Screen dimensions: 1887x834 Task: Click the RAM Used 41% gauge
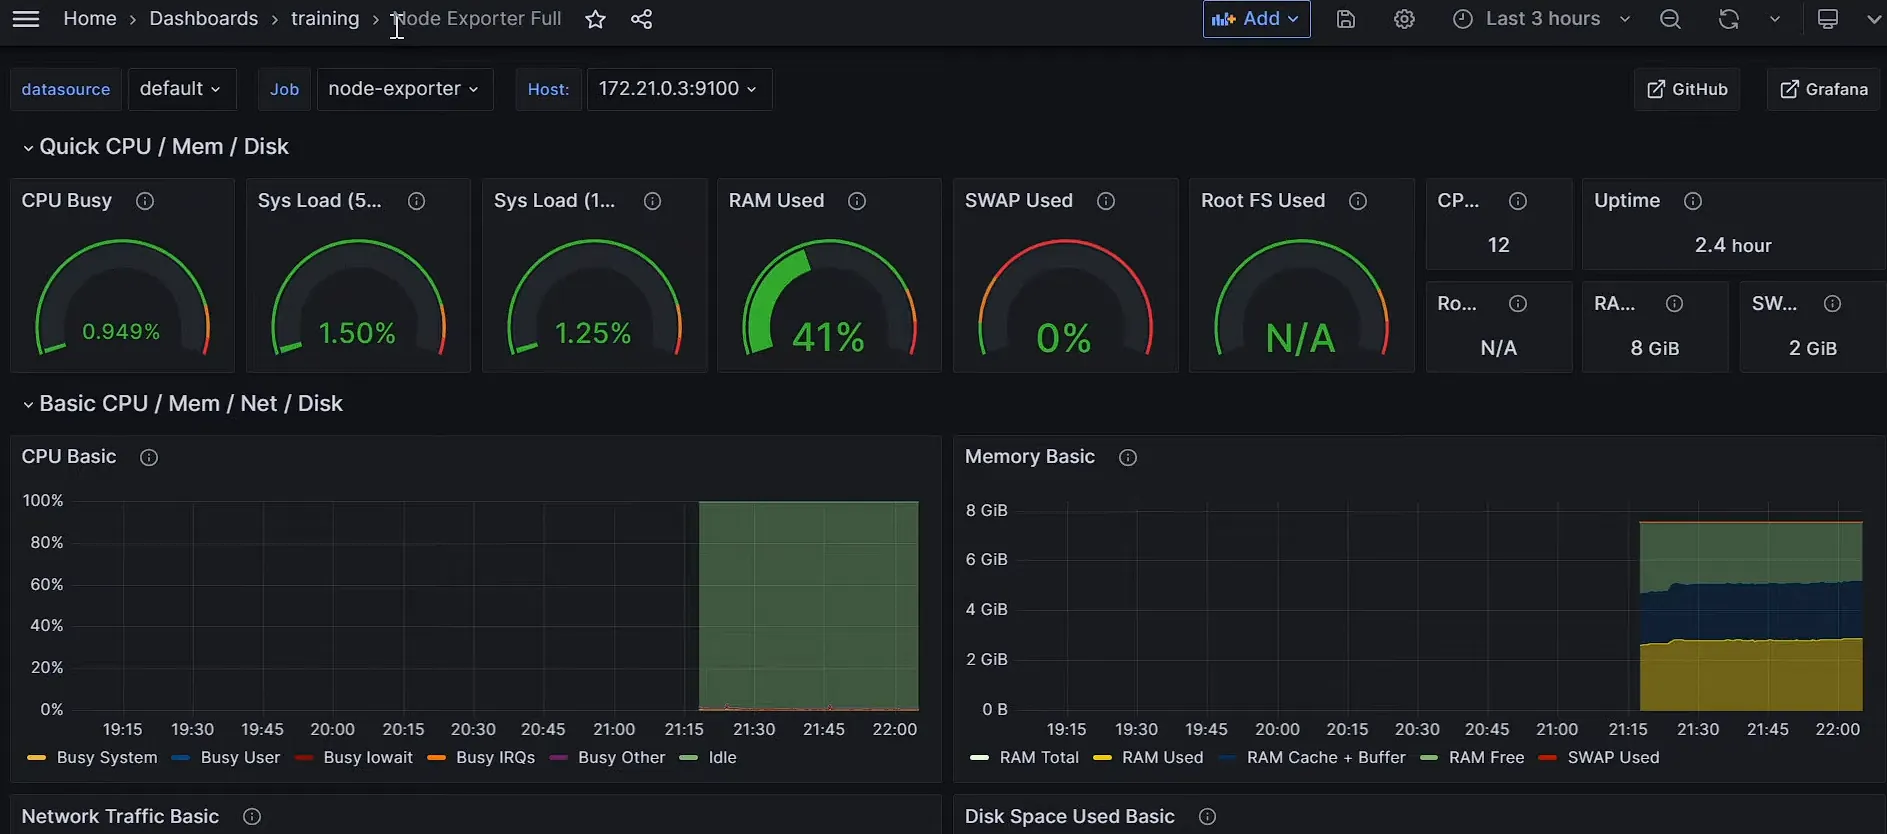pos(829,298)
